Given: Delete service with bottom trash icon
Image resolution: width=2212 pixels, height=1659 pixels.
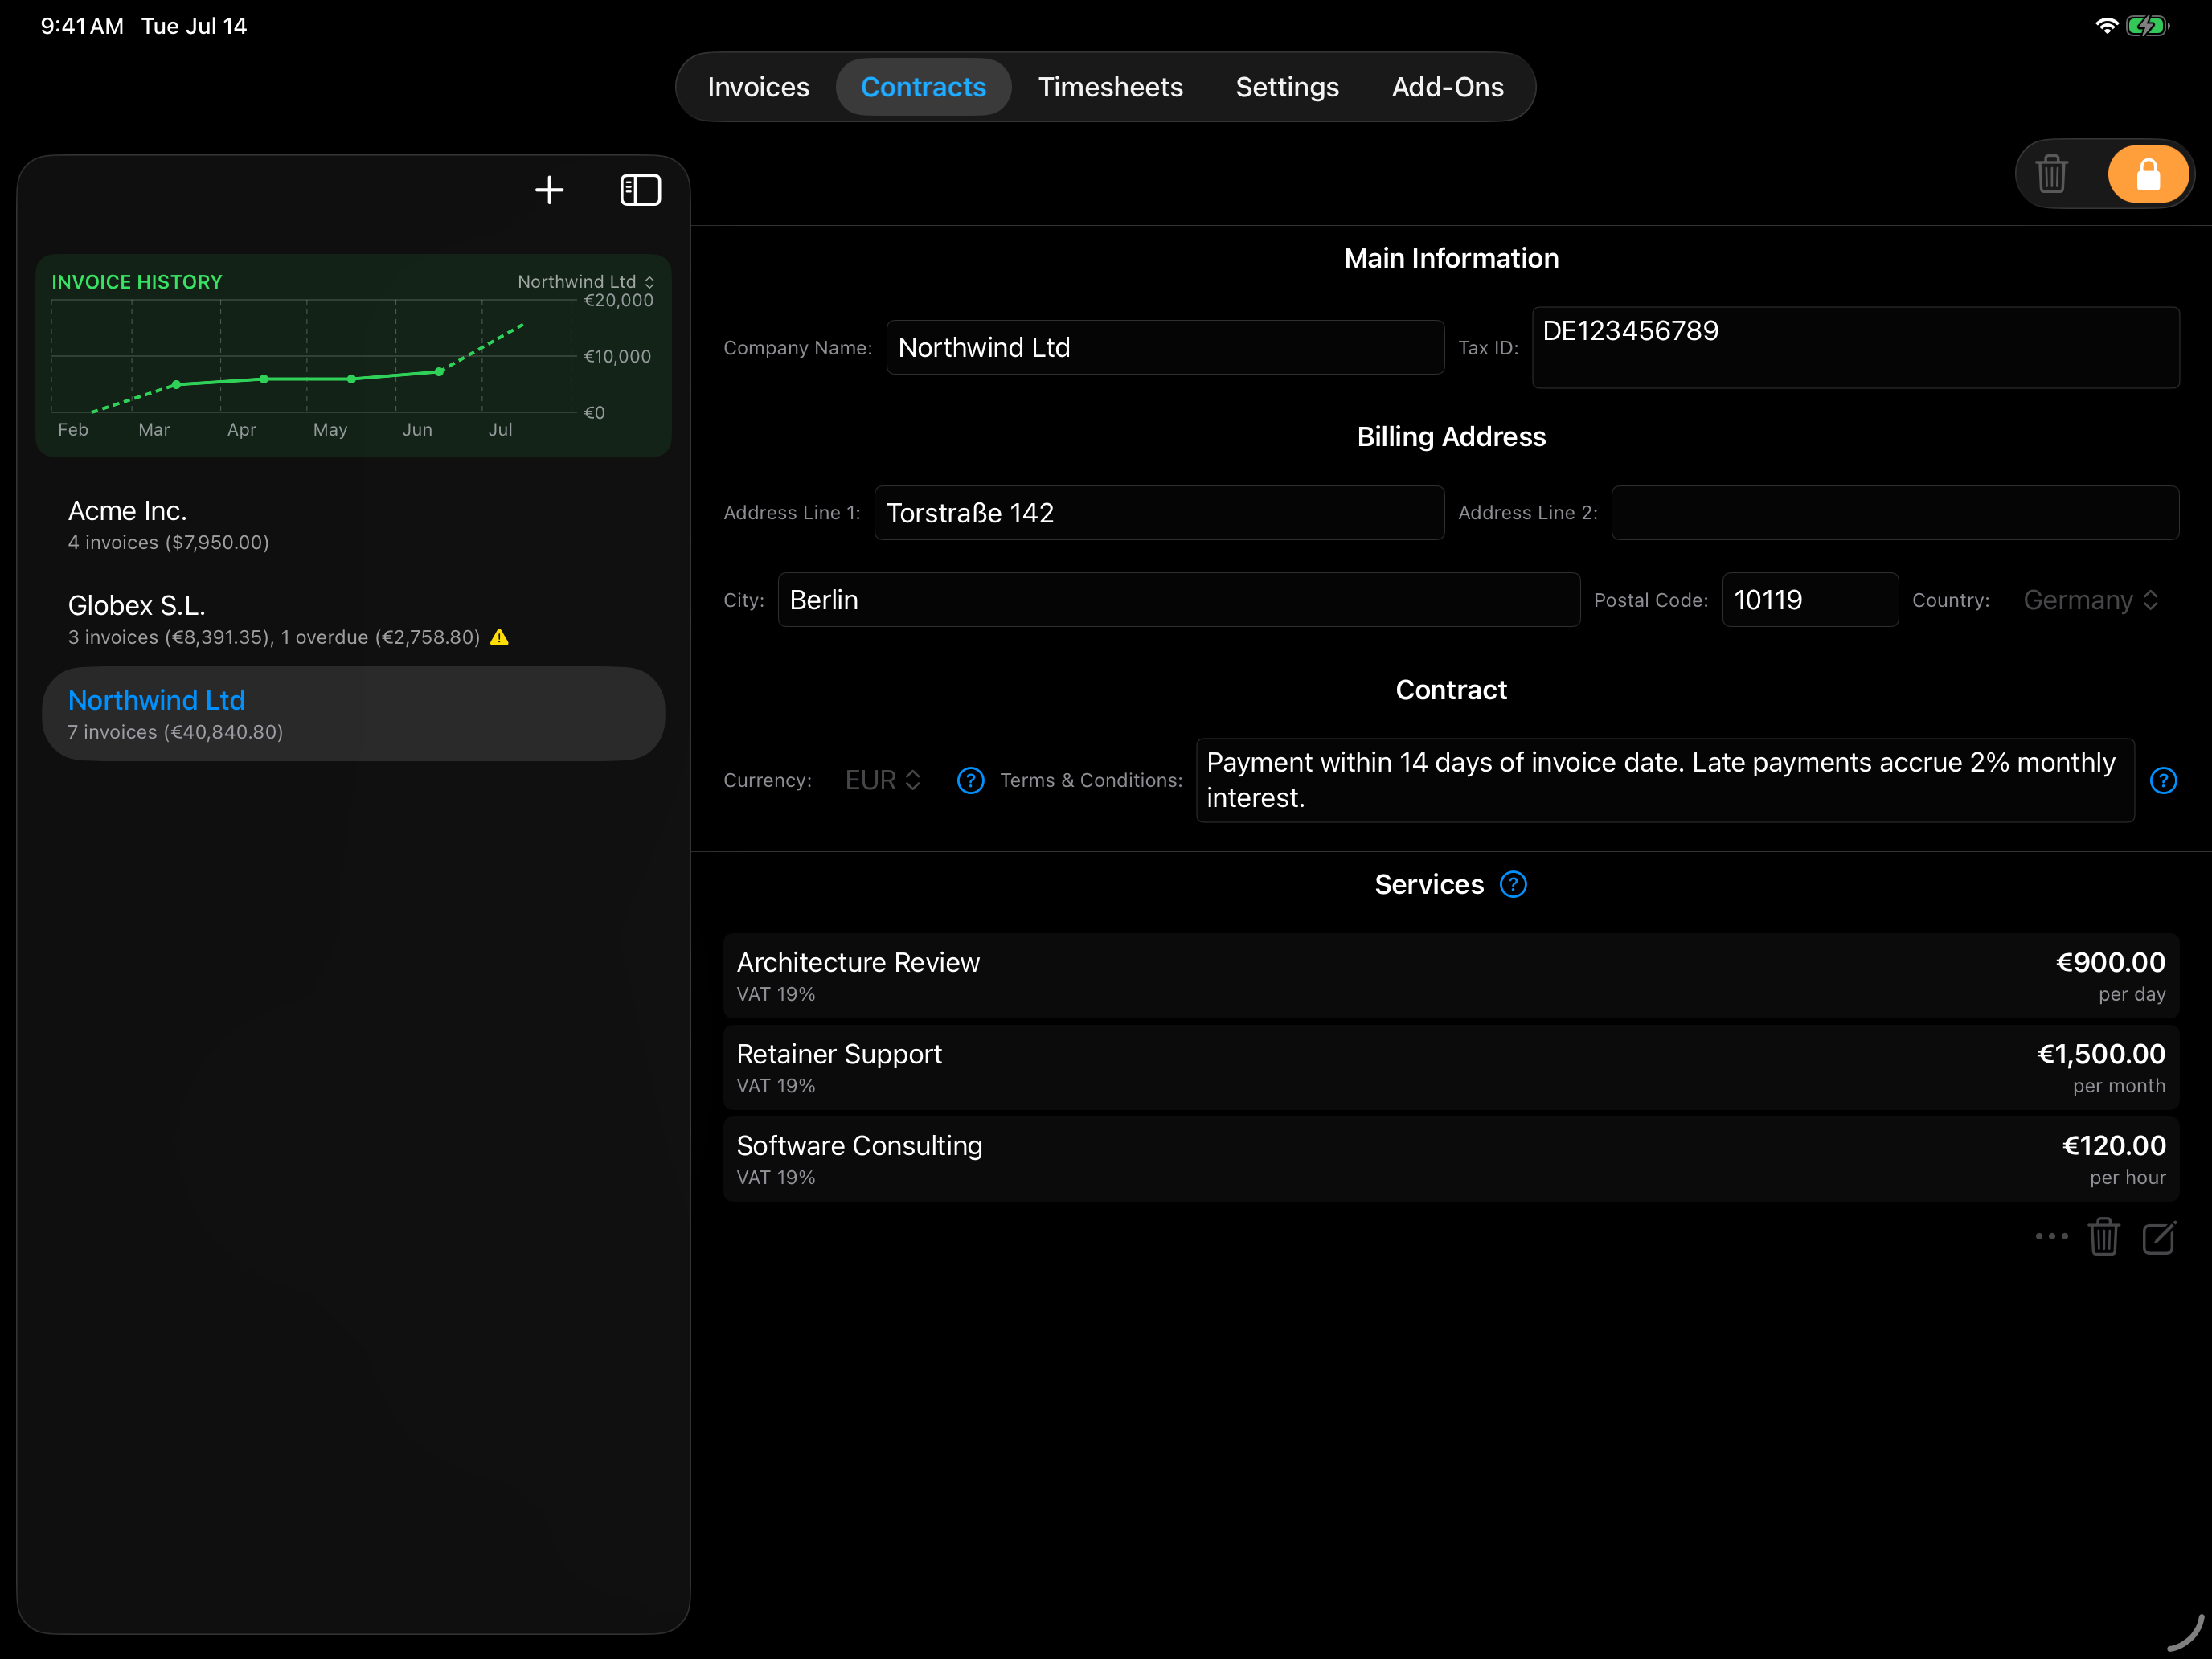Looking at the screenshot, I should [2104, 1237].
